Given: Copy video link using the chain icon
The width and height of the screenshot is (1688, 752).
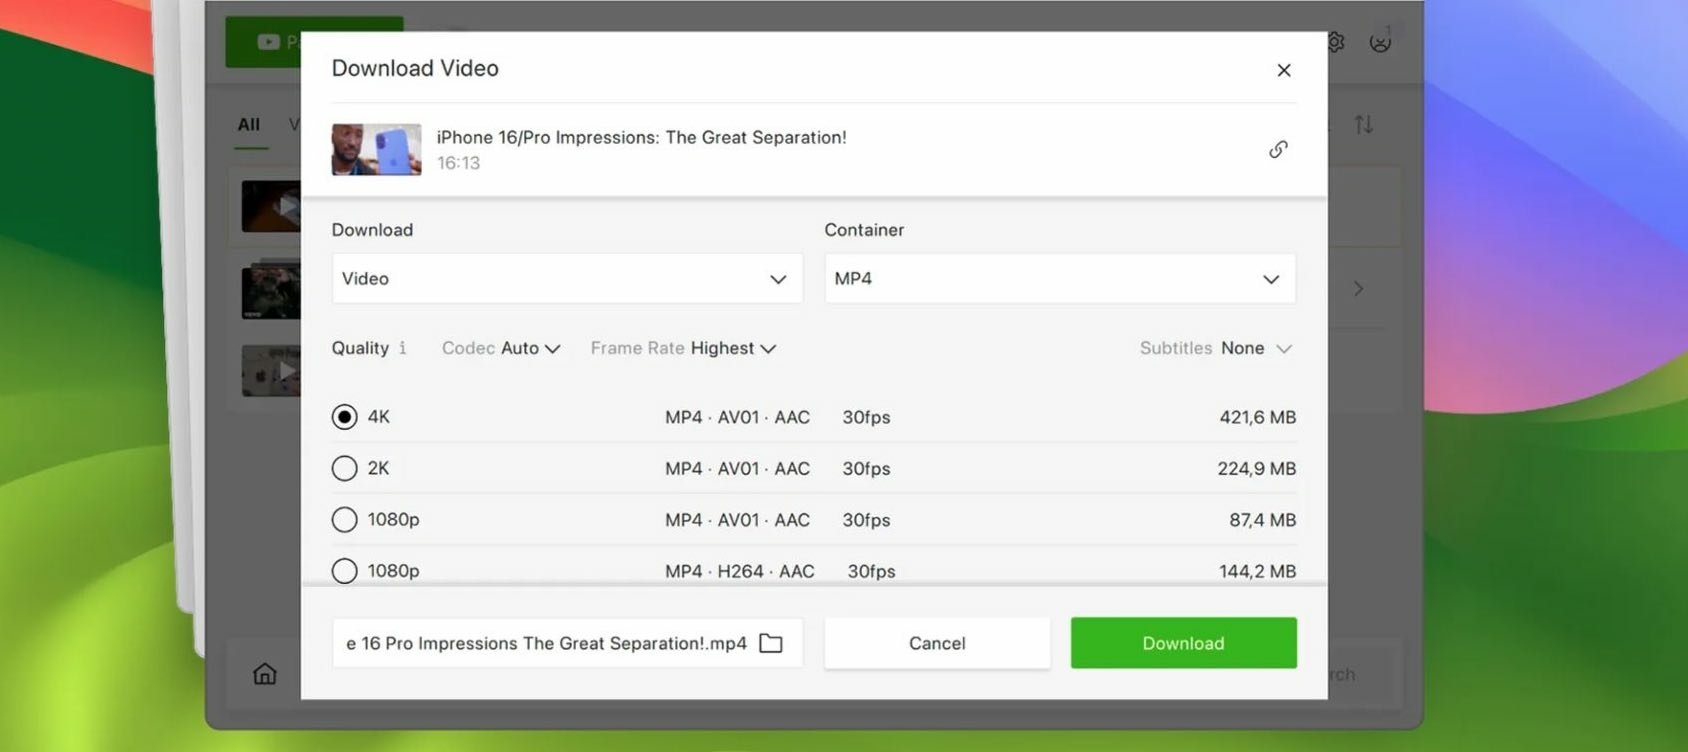Looking at the screenshot, I should click(x=1278, y=149).
